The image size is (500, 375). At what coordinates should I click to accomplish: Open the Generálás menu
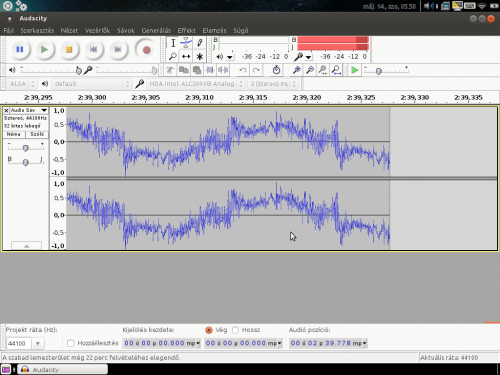point(156,30)
